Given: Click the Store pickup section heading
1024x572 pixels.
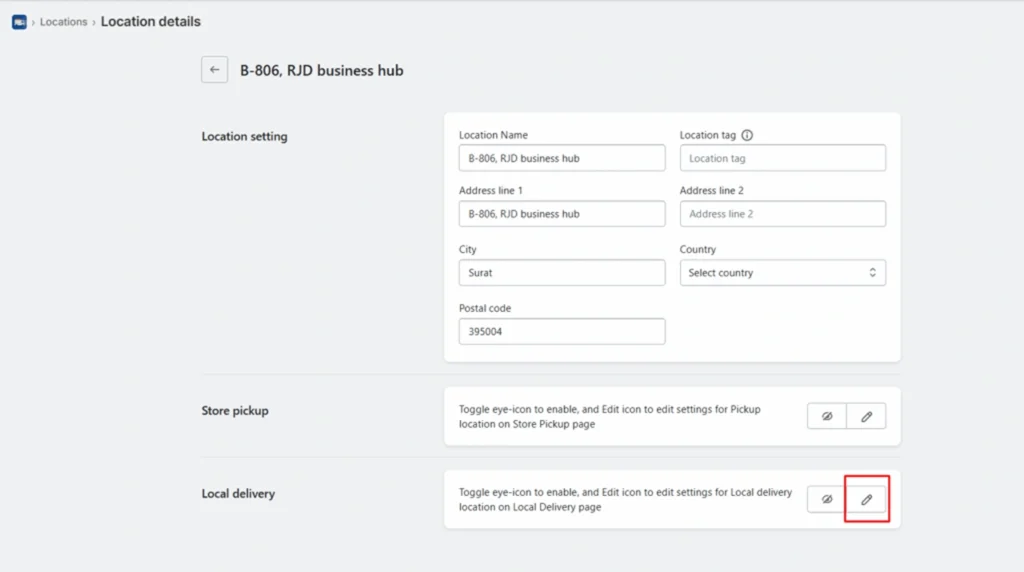Looking at the screenshot, I should (x=235, y=411).
